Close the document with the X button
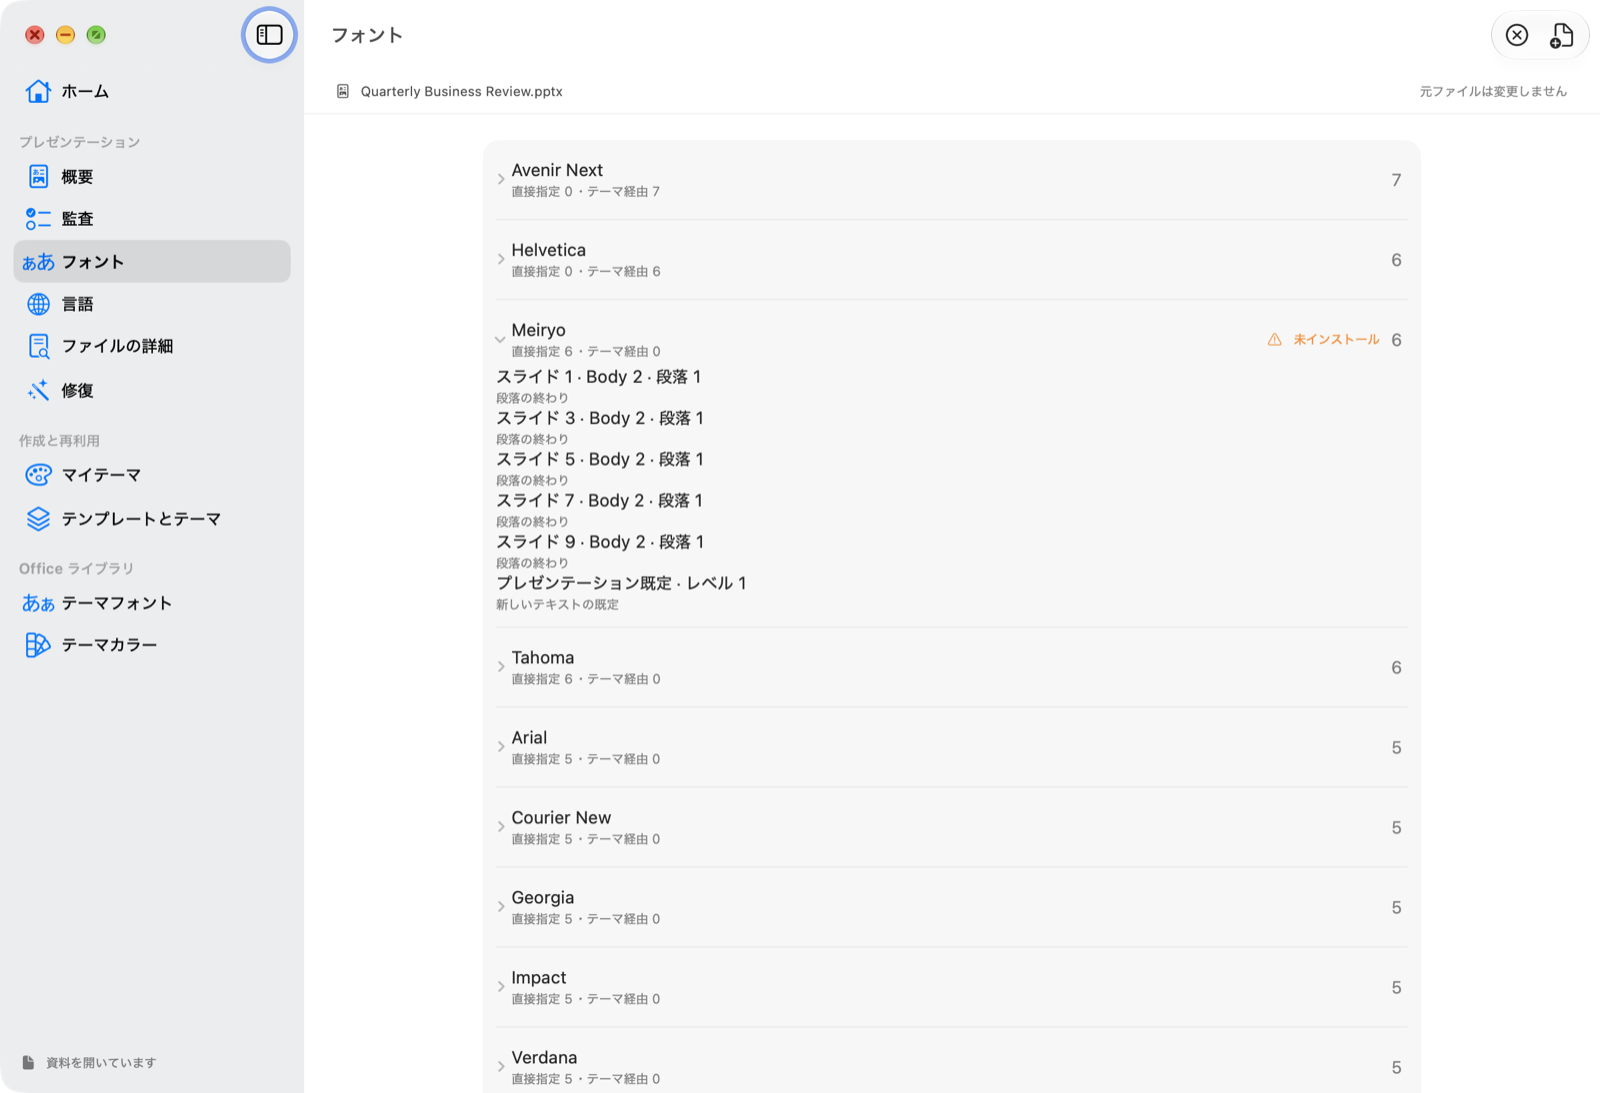This screenshot has height=1093, width=1600. point(1517,36)
